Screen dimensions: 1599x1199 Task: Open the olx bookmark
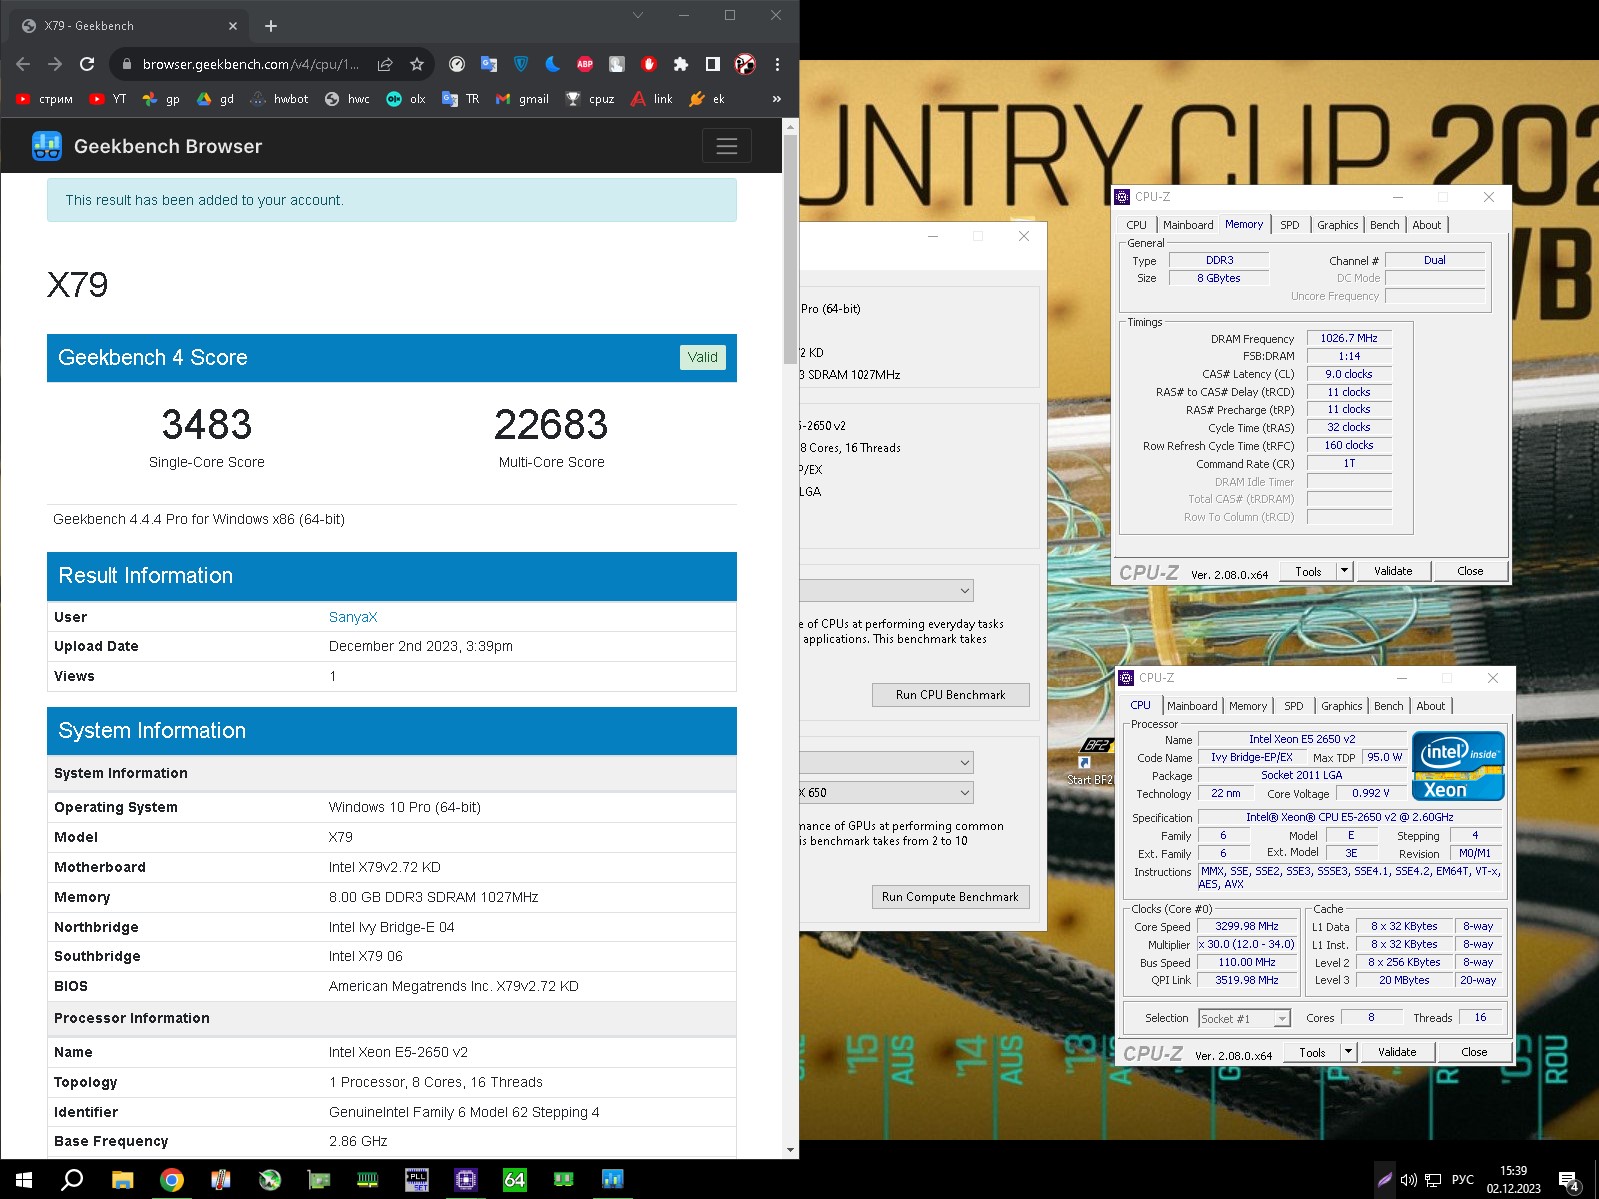406,99
